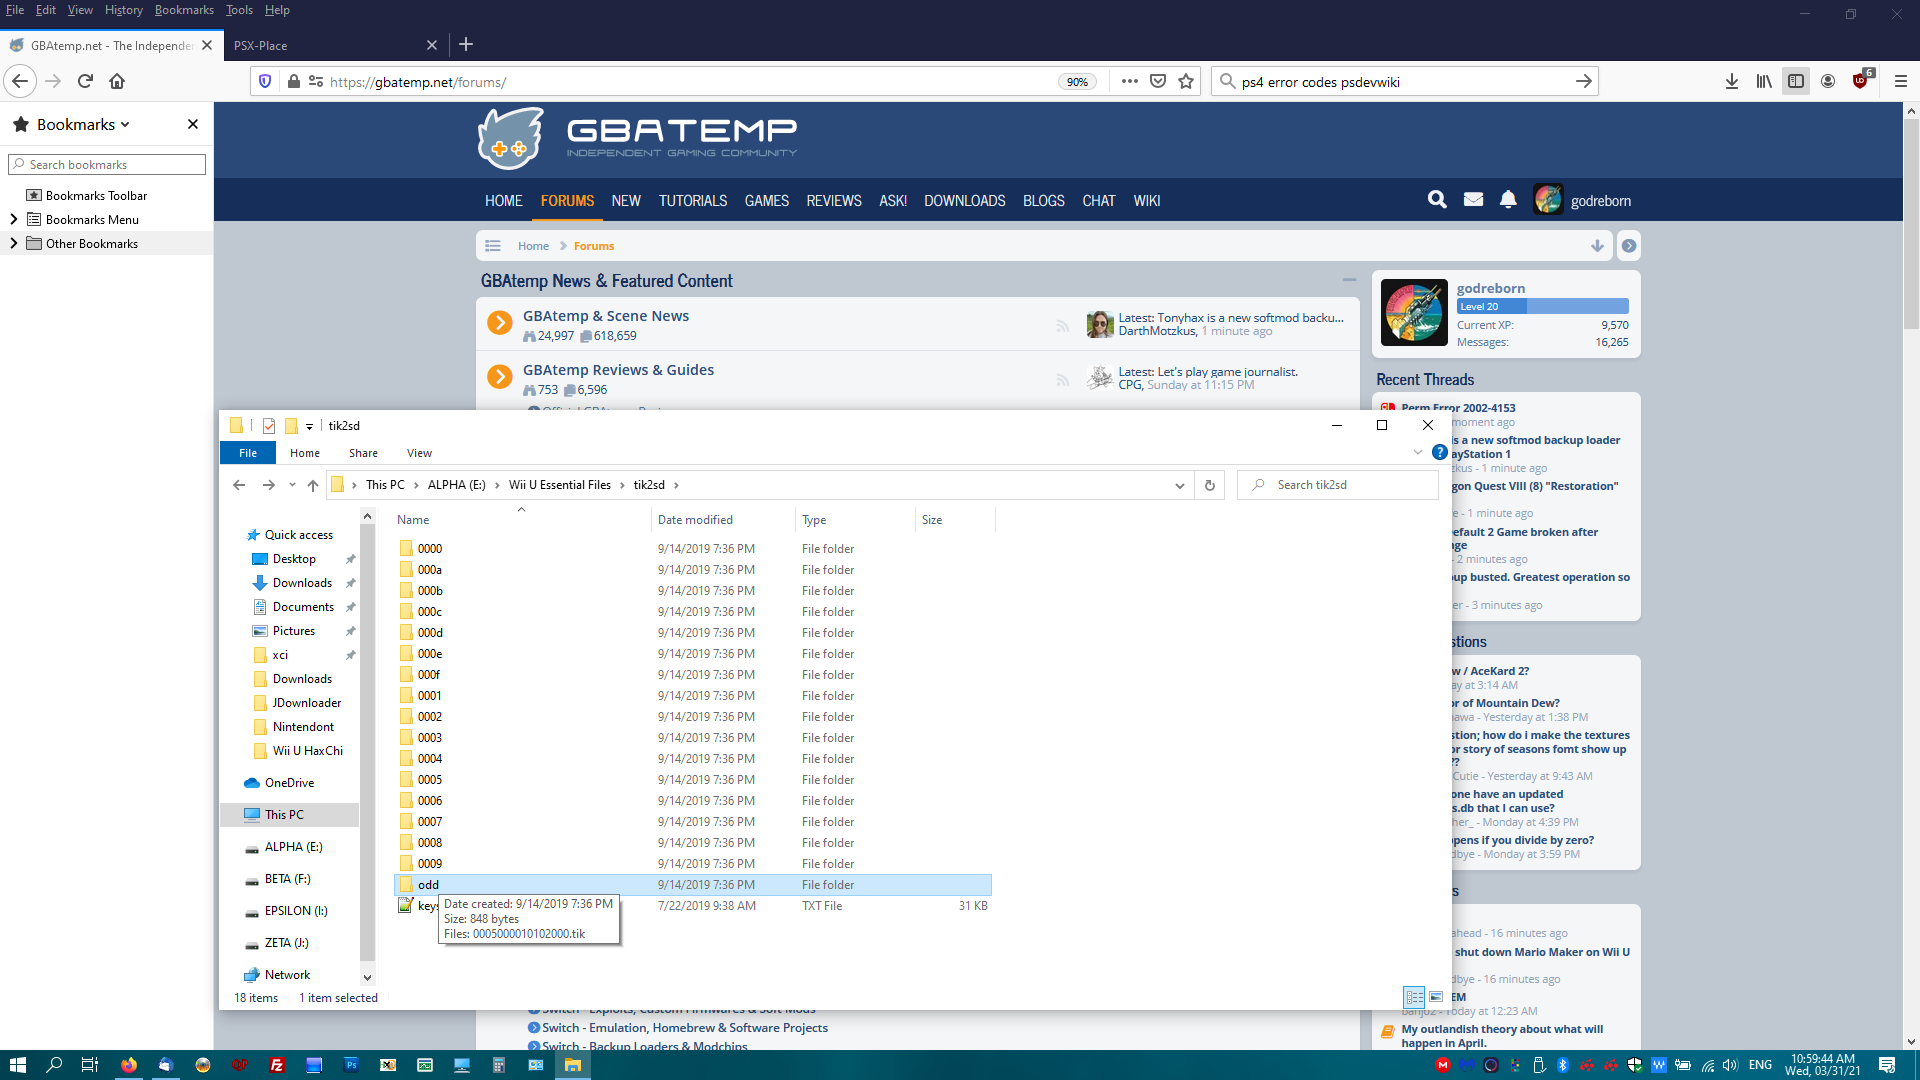Open the Explorer View ribbon tab
The width and height of the screenshot is (1920, 1080).
click(x=419, y=453)
